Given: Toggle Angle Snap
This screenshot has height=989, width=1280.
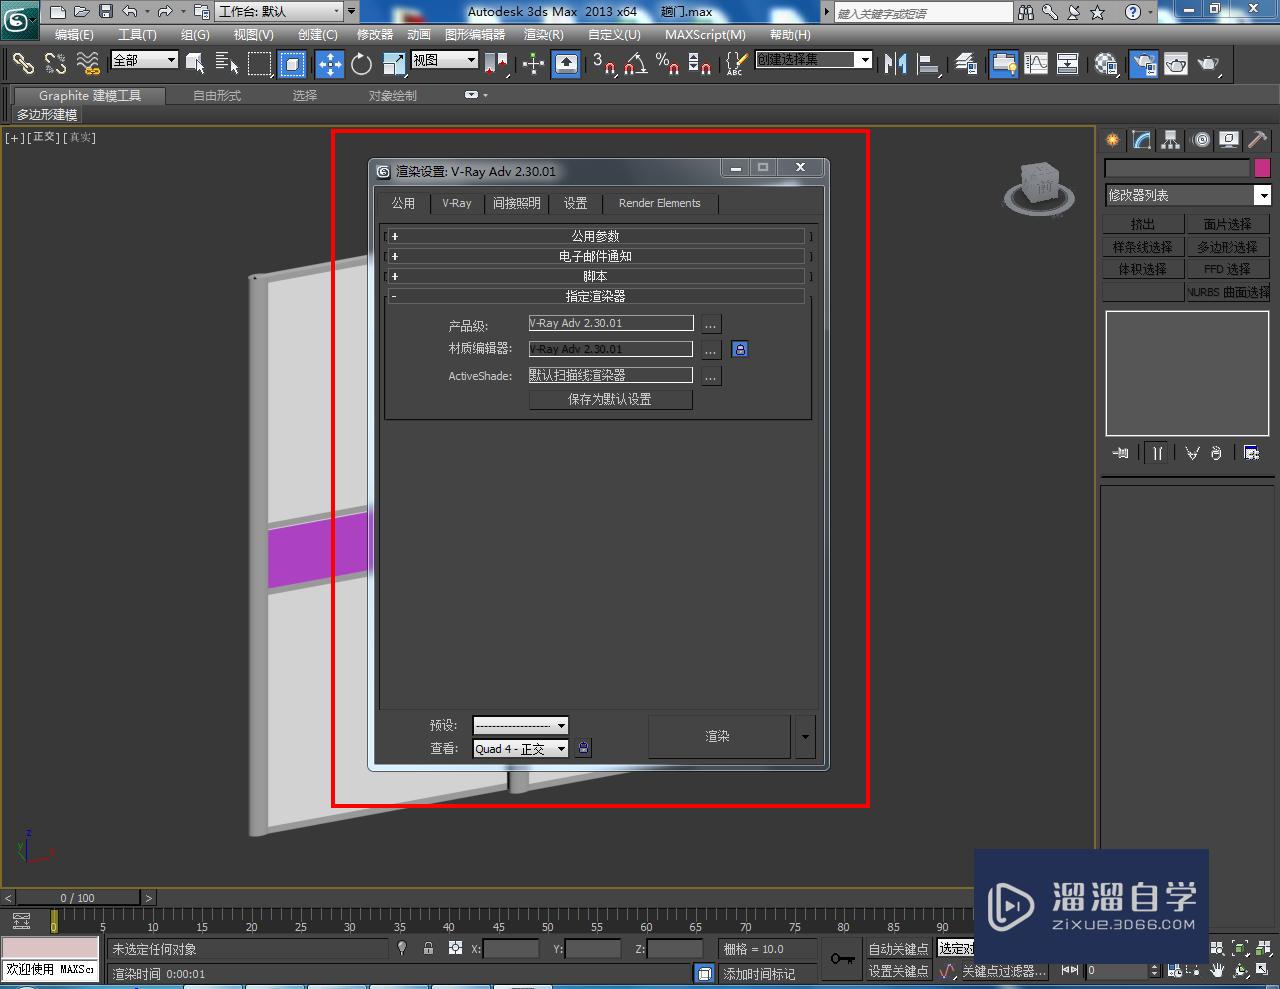Looking at the screenshot, I should 635,64.
